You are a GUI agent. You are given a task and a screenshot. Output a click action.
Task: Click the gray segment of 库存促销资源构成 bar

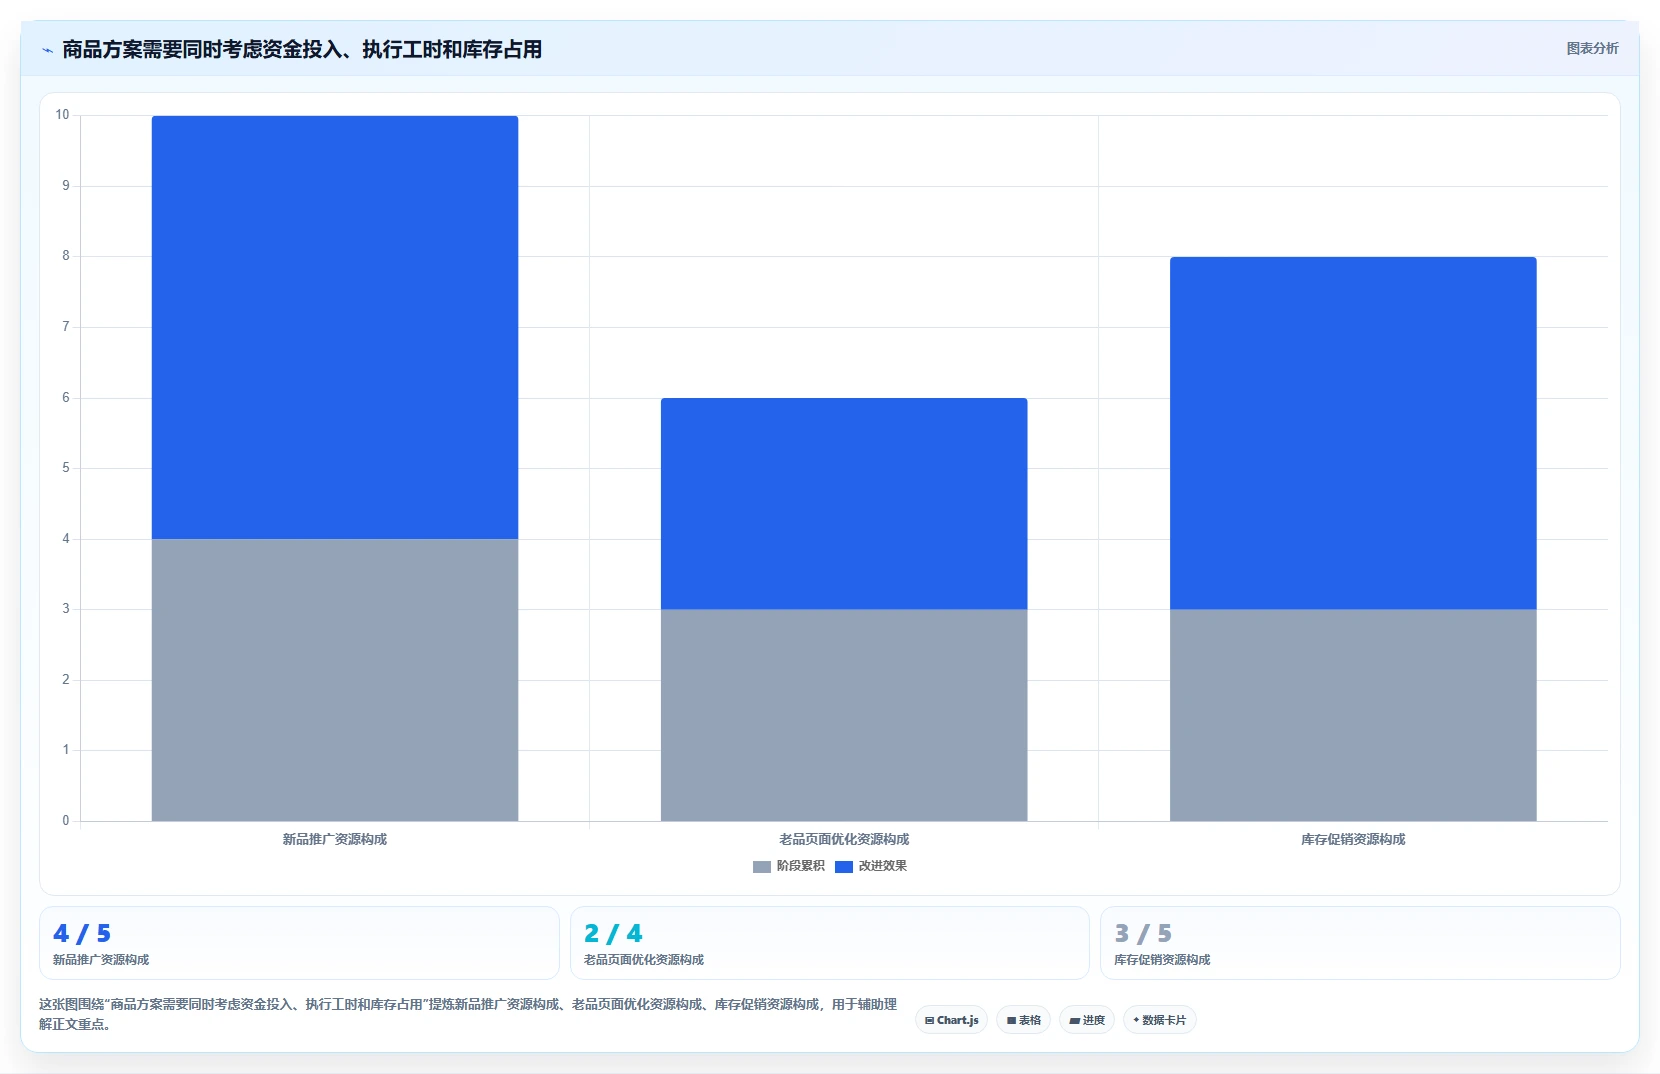1353,715
